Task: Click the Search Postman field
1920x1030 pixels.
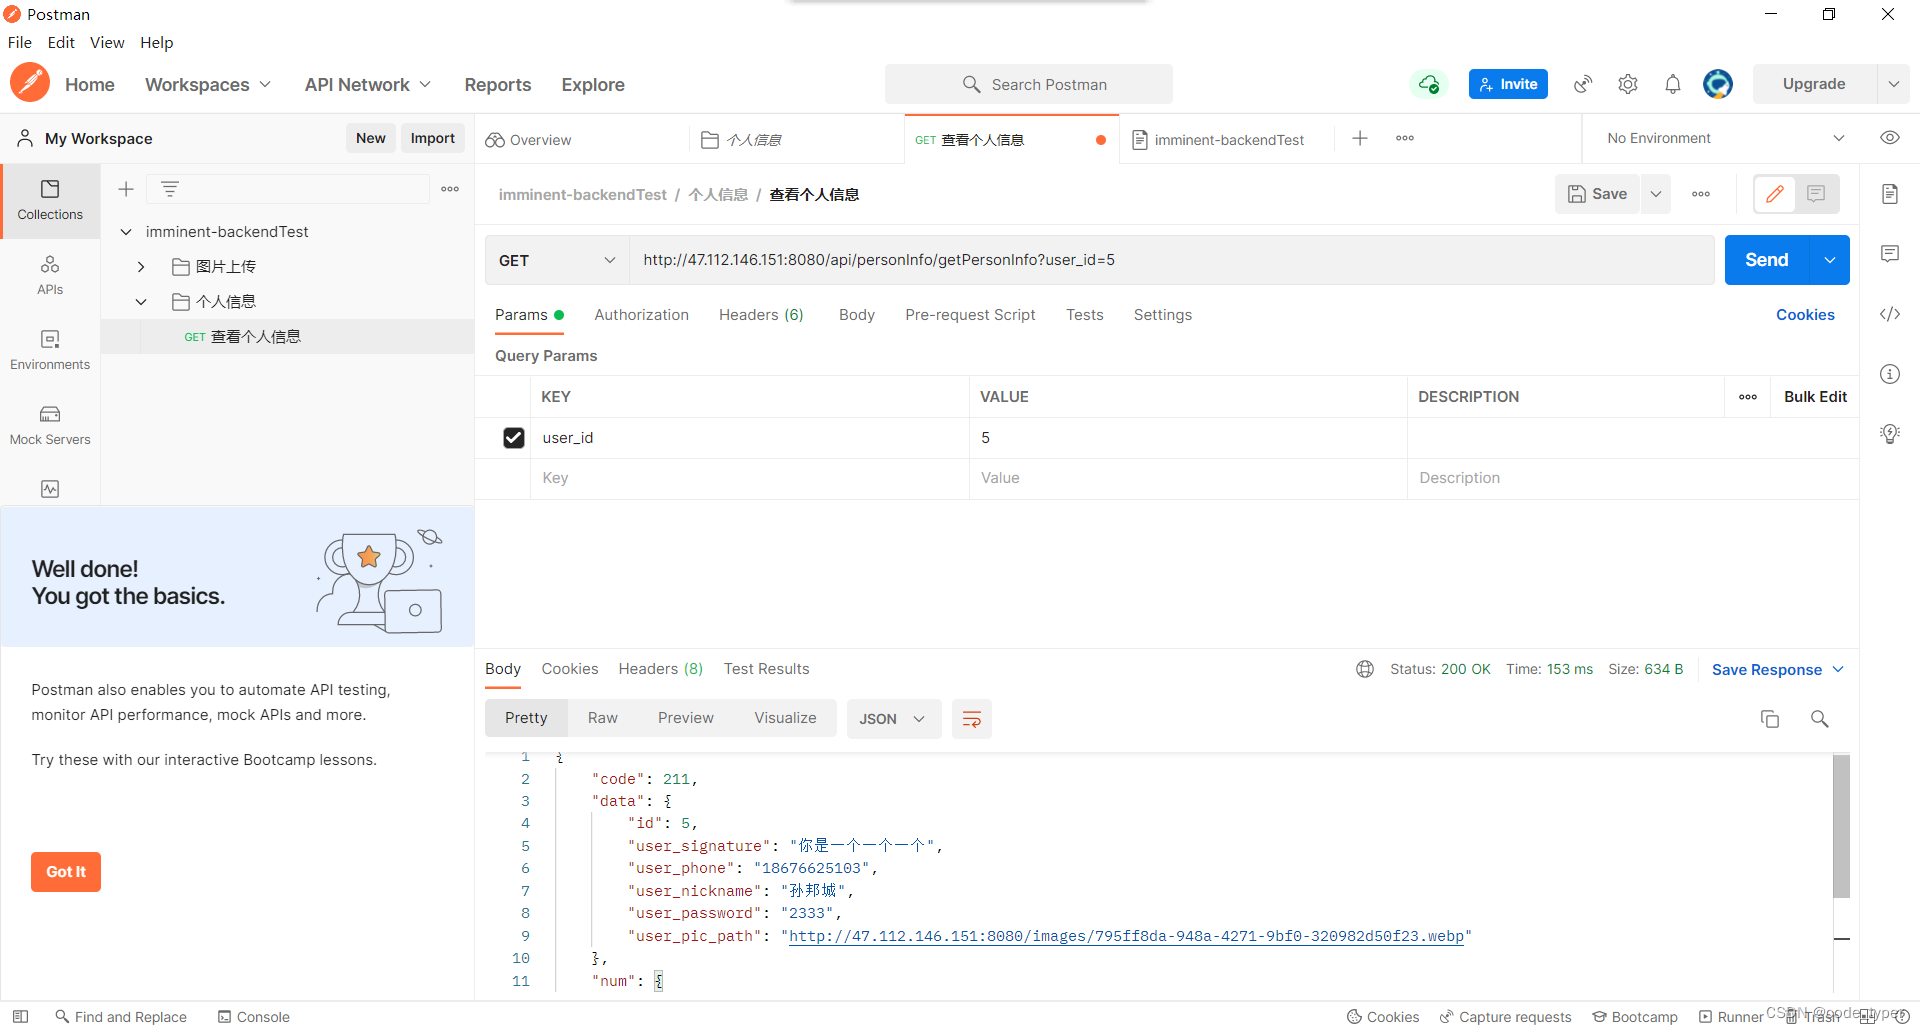Action: click(1029, 84)
